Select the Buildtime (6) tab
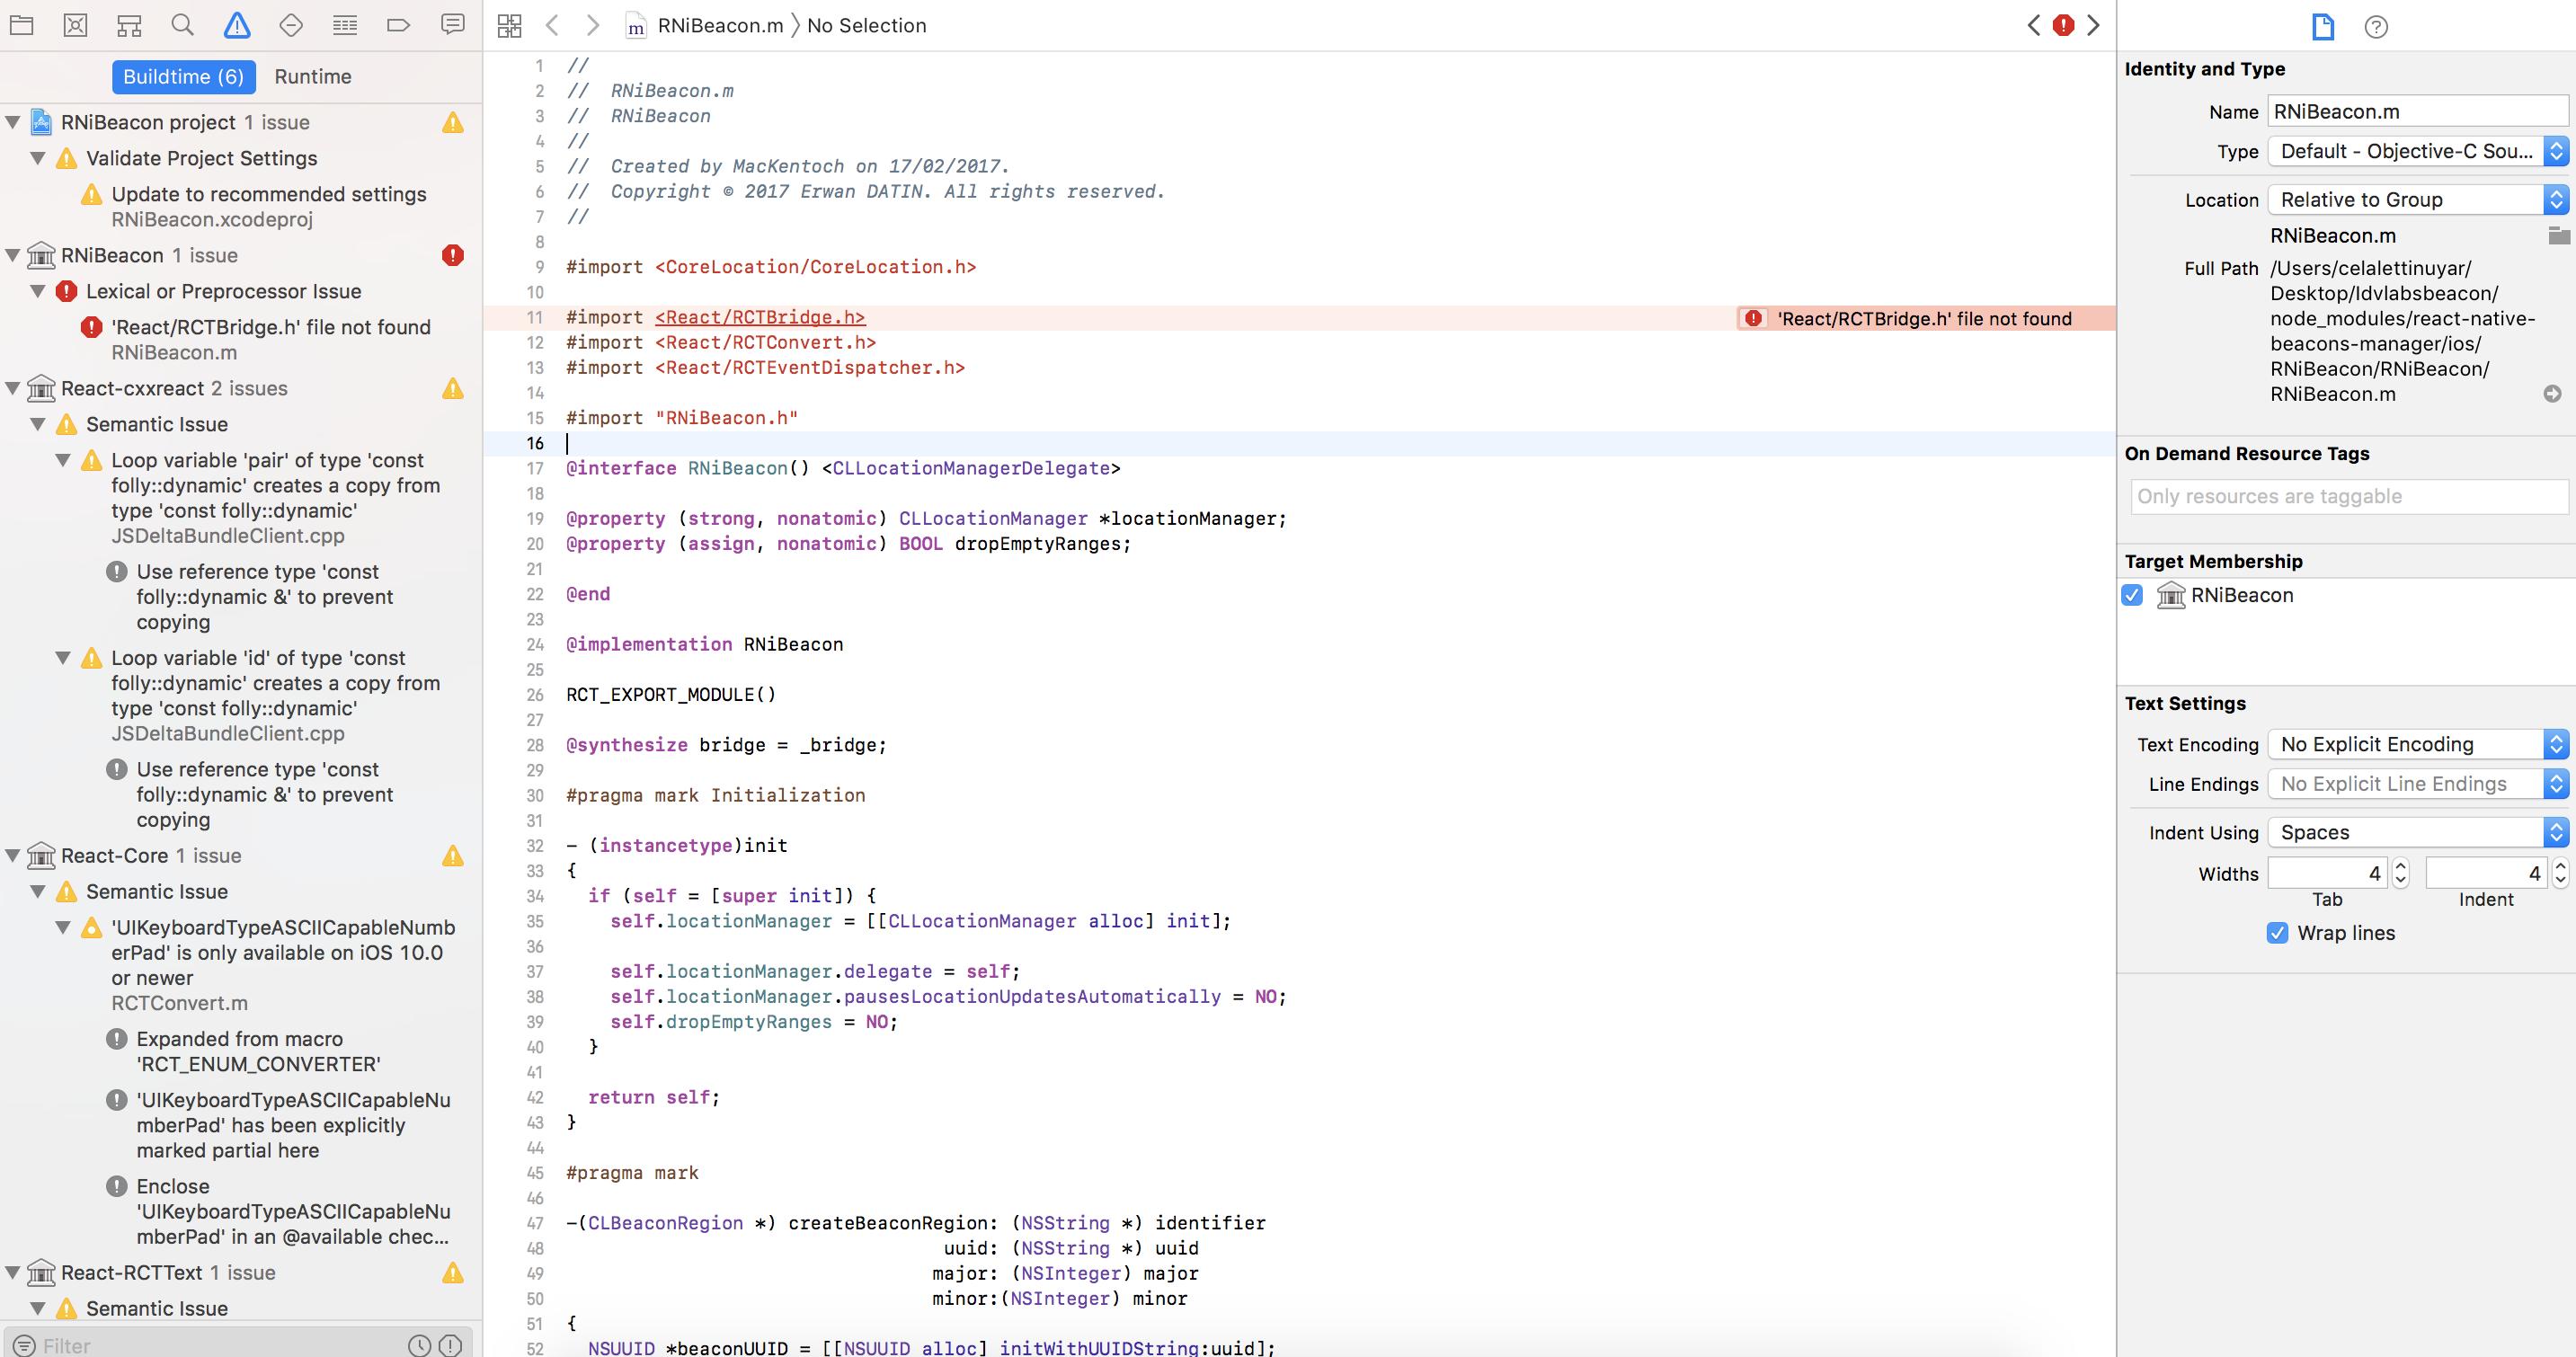2576x1357 pixels. click(x=183, y=77)
